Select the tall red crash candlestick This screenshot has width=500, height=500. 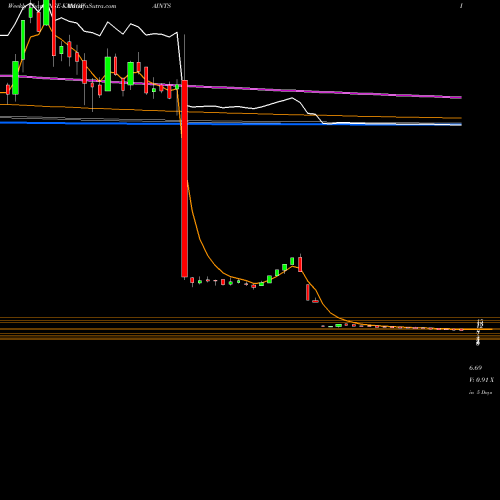184,178
